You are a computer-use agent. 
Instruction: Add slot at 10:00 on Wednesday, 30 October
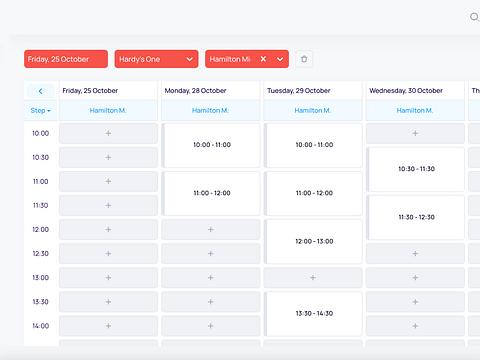(x=415, y=133)
